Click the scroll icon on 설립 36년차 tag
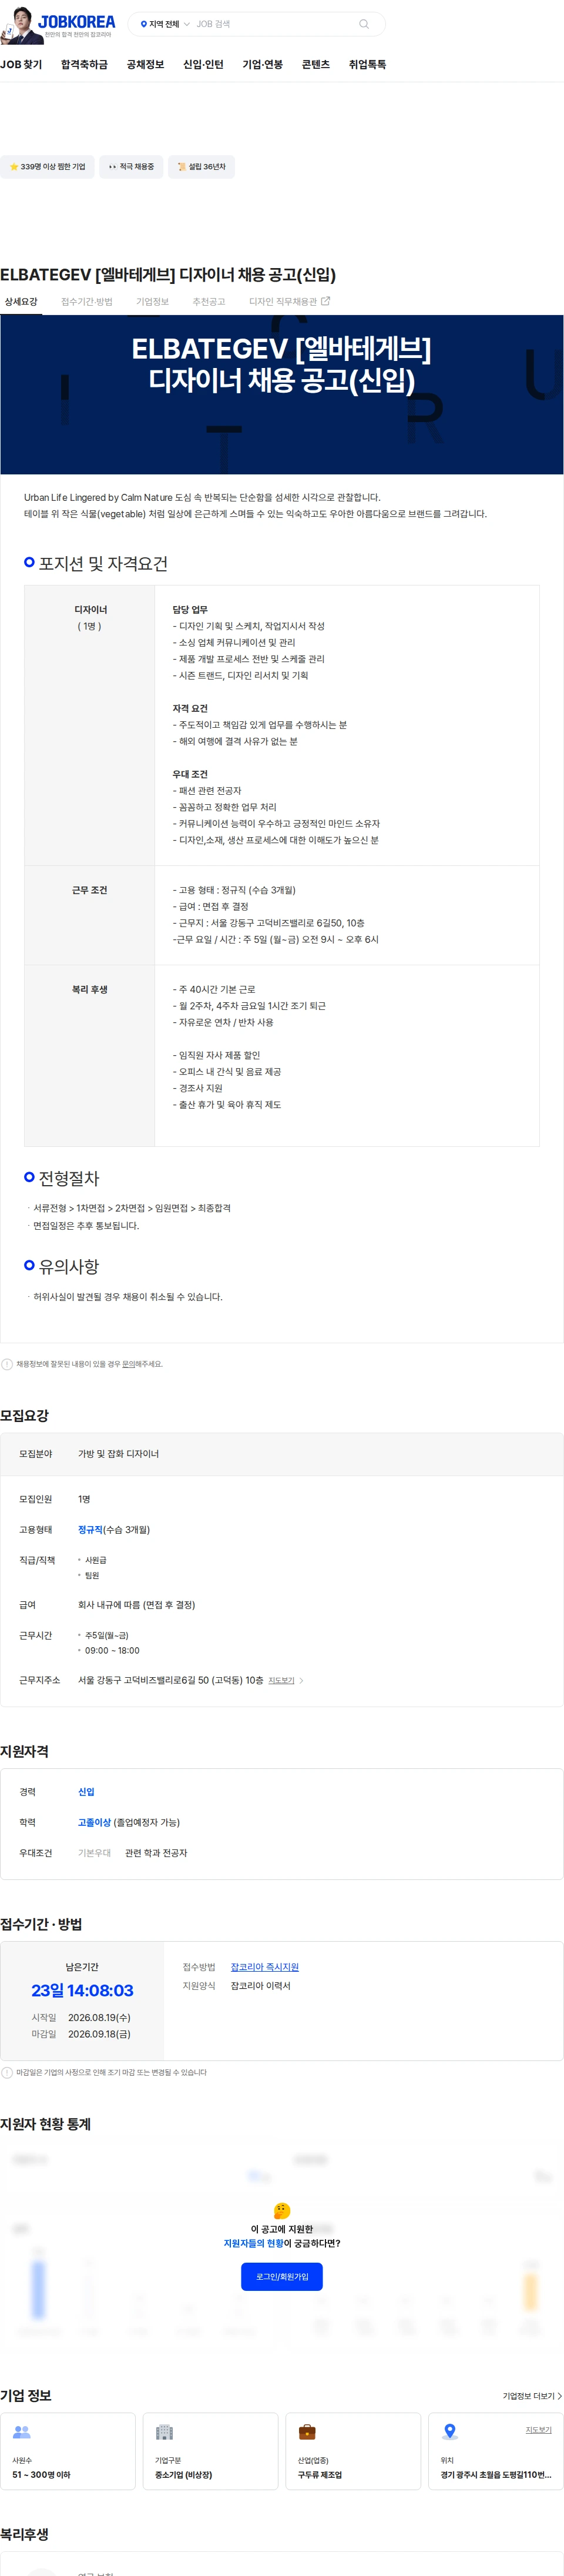564x2576 pixels. point(181,167)
